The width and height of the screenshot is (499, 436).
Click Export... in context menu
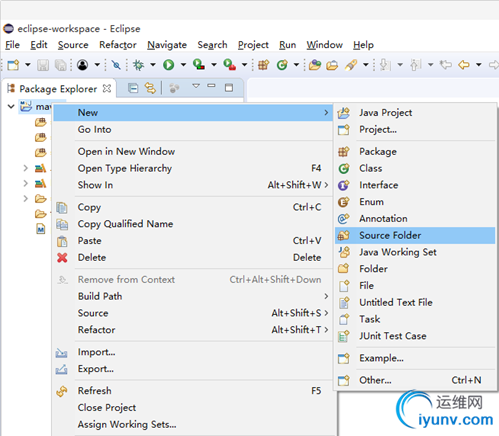coord(193,369)
